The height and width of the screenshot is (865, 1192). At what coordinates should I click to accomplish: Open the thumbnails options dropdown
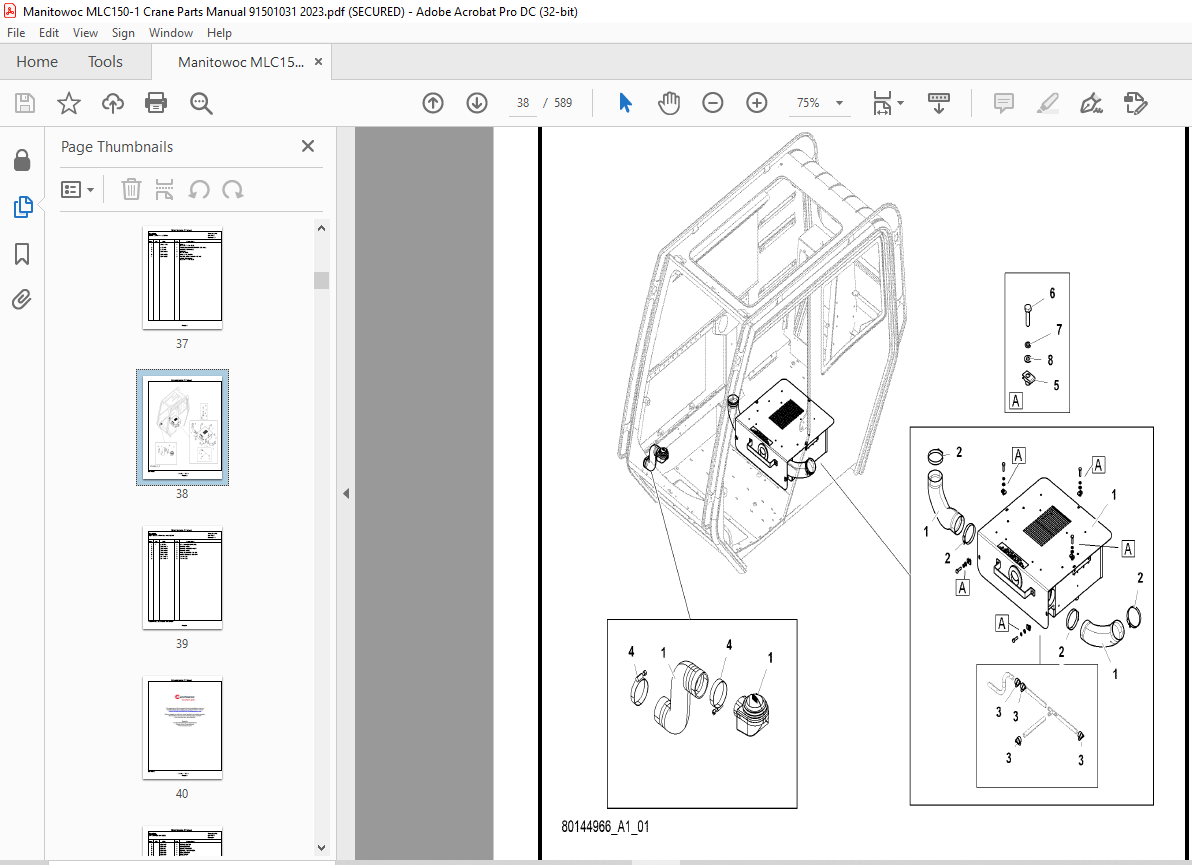(78, 189)
